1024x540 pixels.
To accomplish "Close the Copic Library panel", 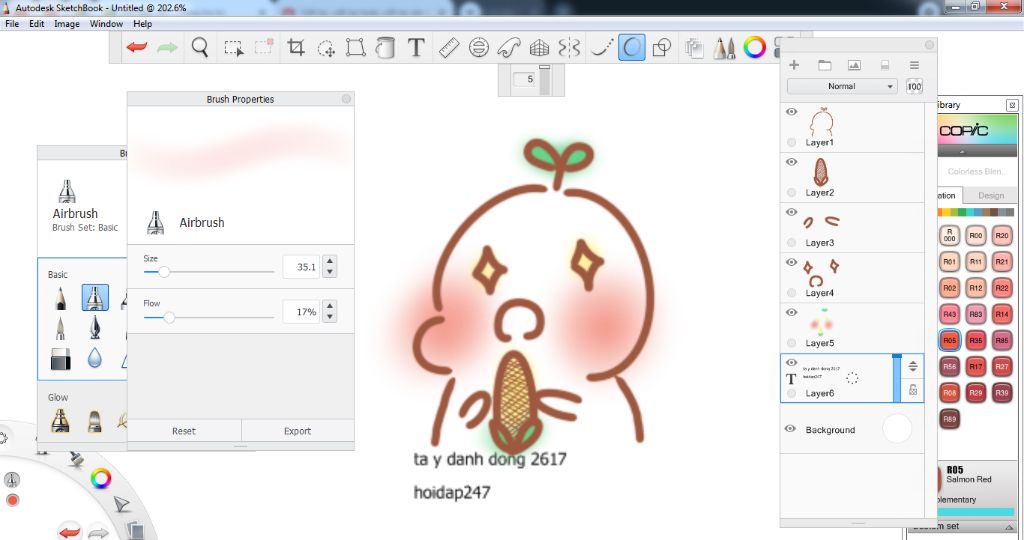I will coord(1012,104).
